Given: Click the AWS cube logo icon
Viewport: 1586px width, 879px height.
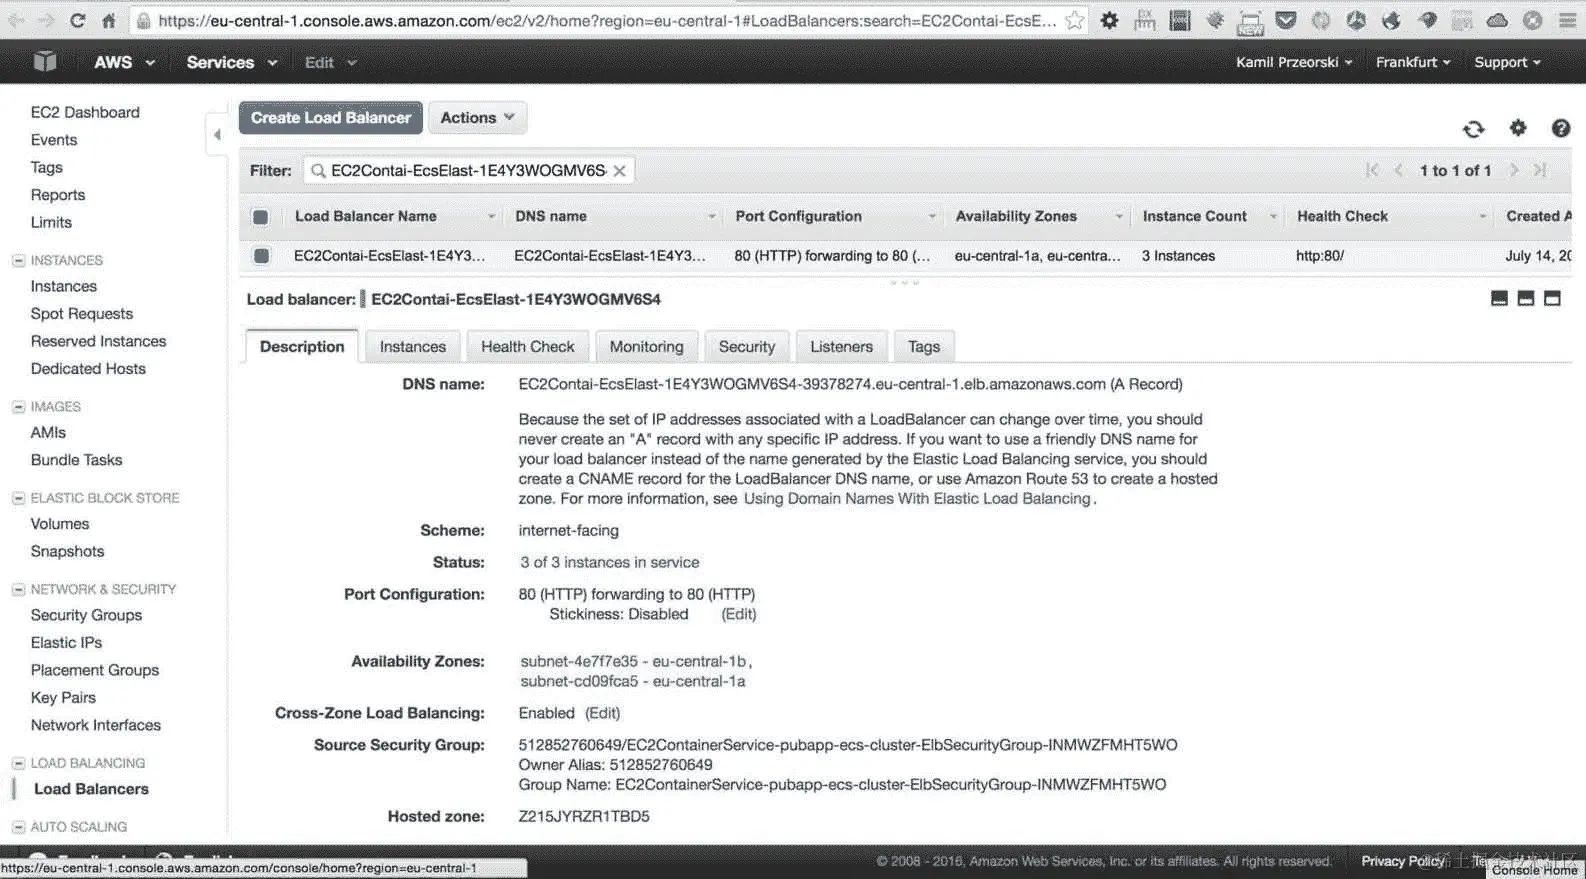Looking at the screenshot, I should tap(44, 62).
